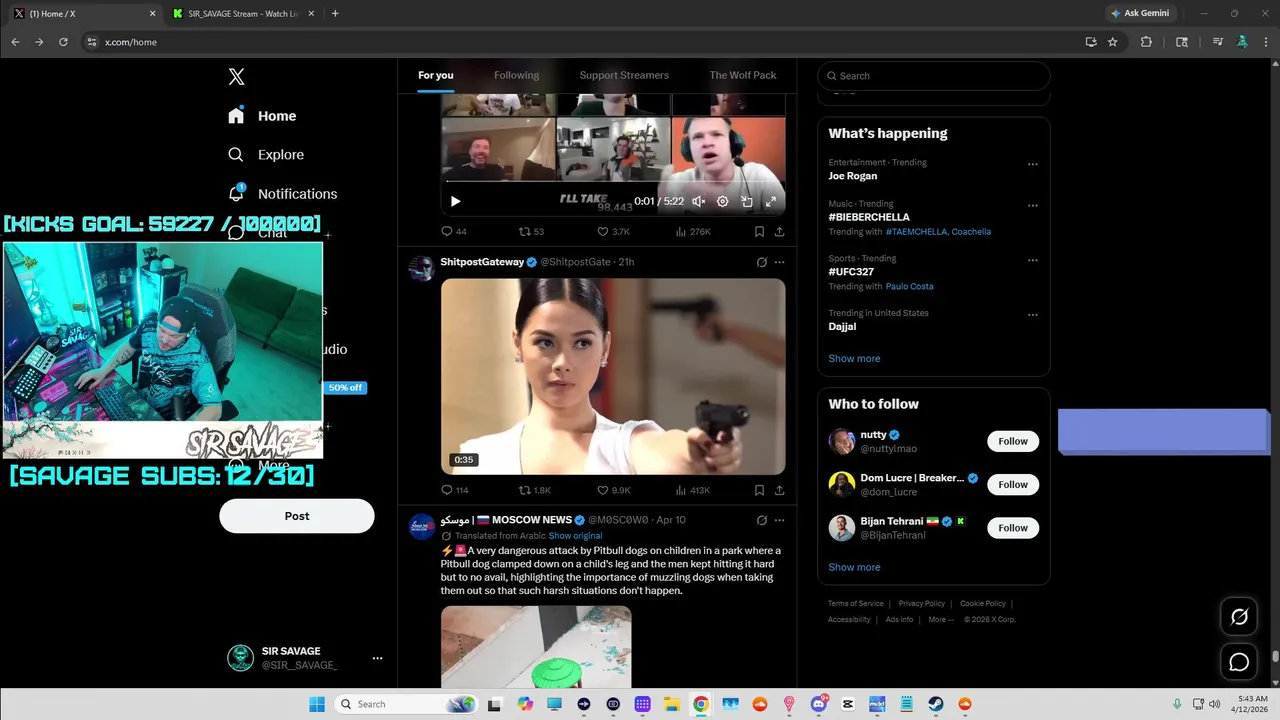1280x720 pixels.
Task: Show more trends under What's happening
Action: pos(854,358)
